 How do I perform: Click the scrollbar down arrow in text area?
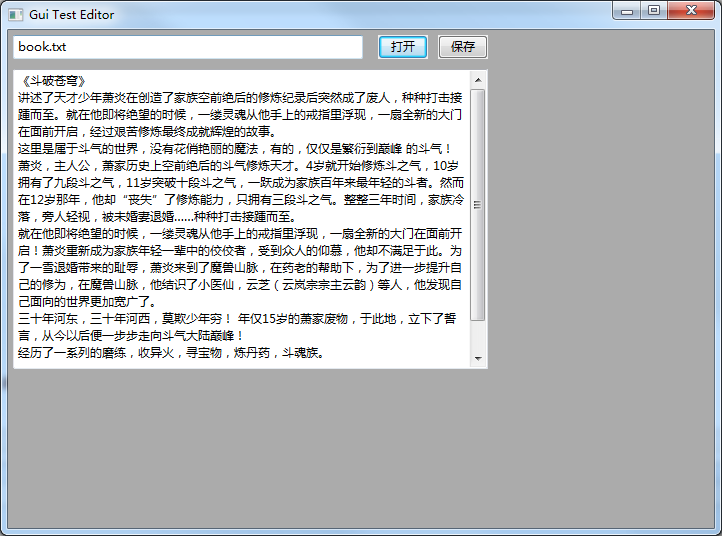pos(478,358)
